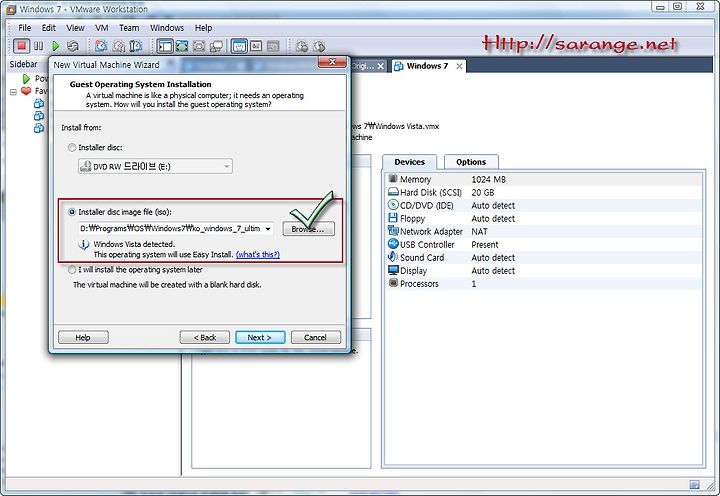Select the Summary View toolbar icon
The image size is (720, 496).
pos(256,46)
